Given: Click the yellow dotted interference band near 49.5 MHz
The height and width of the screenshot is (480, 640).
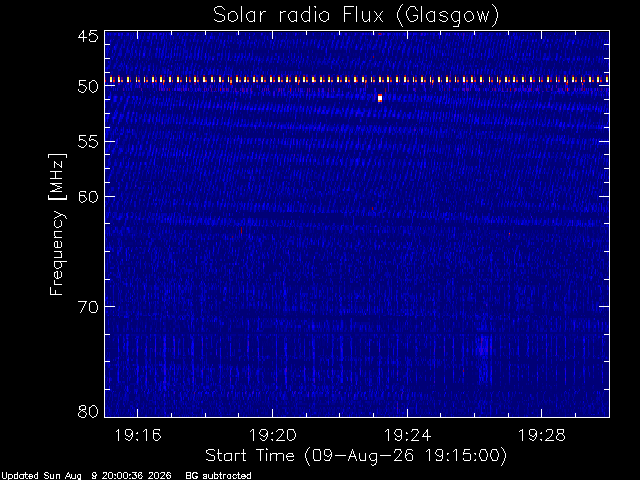Looking at the screenshot, I should [x=357, y=80].
